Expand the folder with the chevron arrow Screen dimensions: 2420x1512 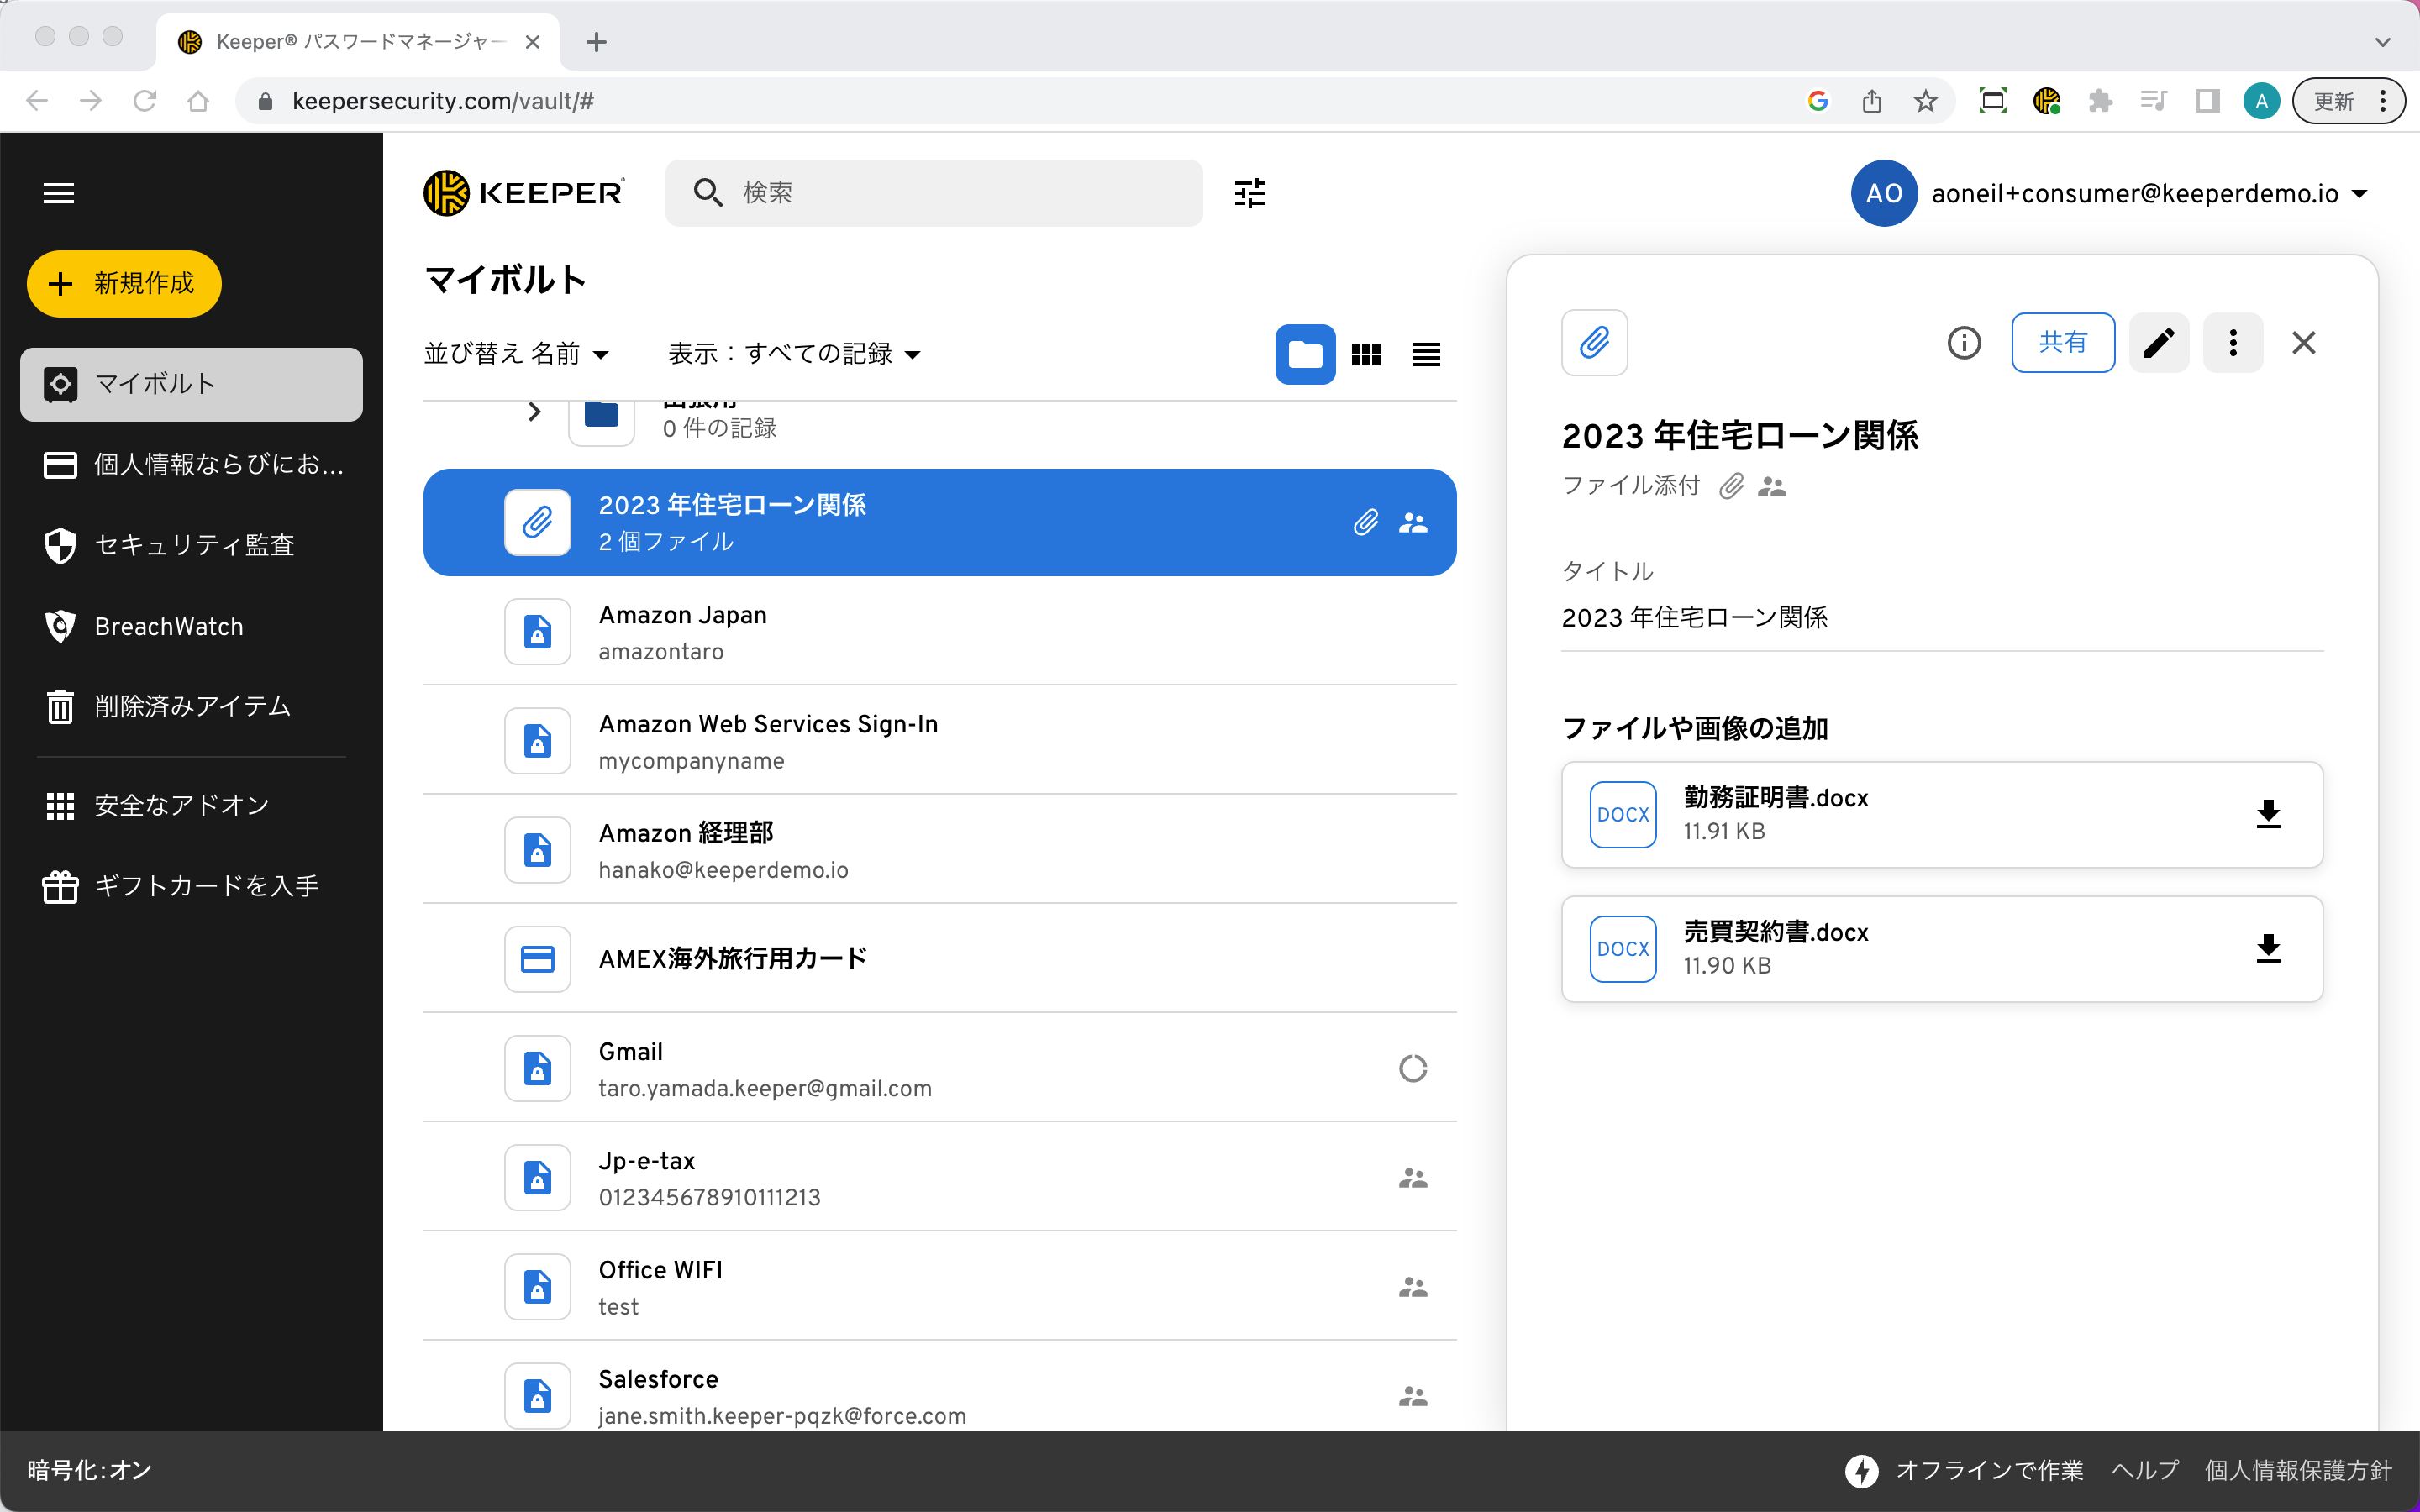534,412
